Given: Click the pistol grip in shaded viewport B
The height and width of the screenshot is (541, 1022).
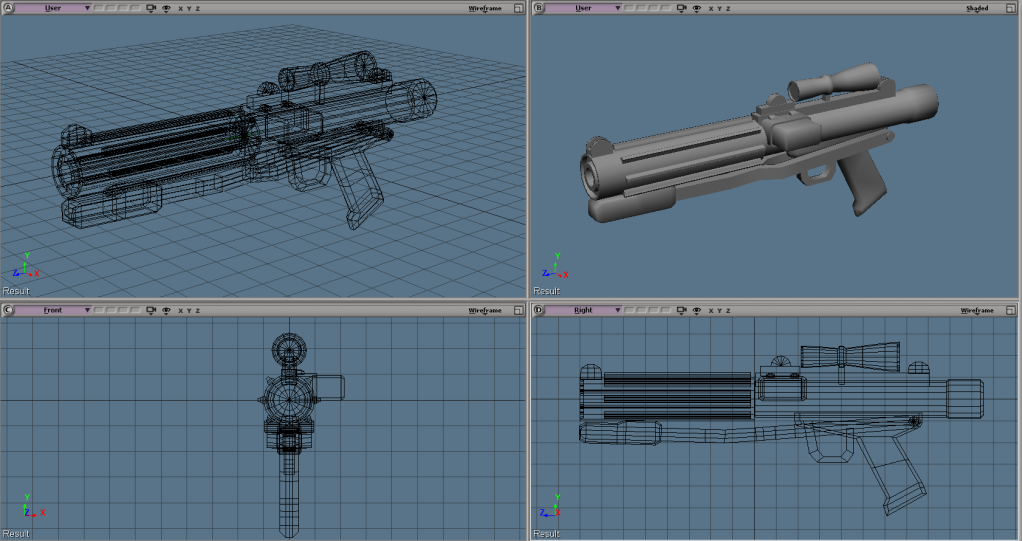Looking at the screenshot, I should (862, 182).
